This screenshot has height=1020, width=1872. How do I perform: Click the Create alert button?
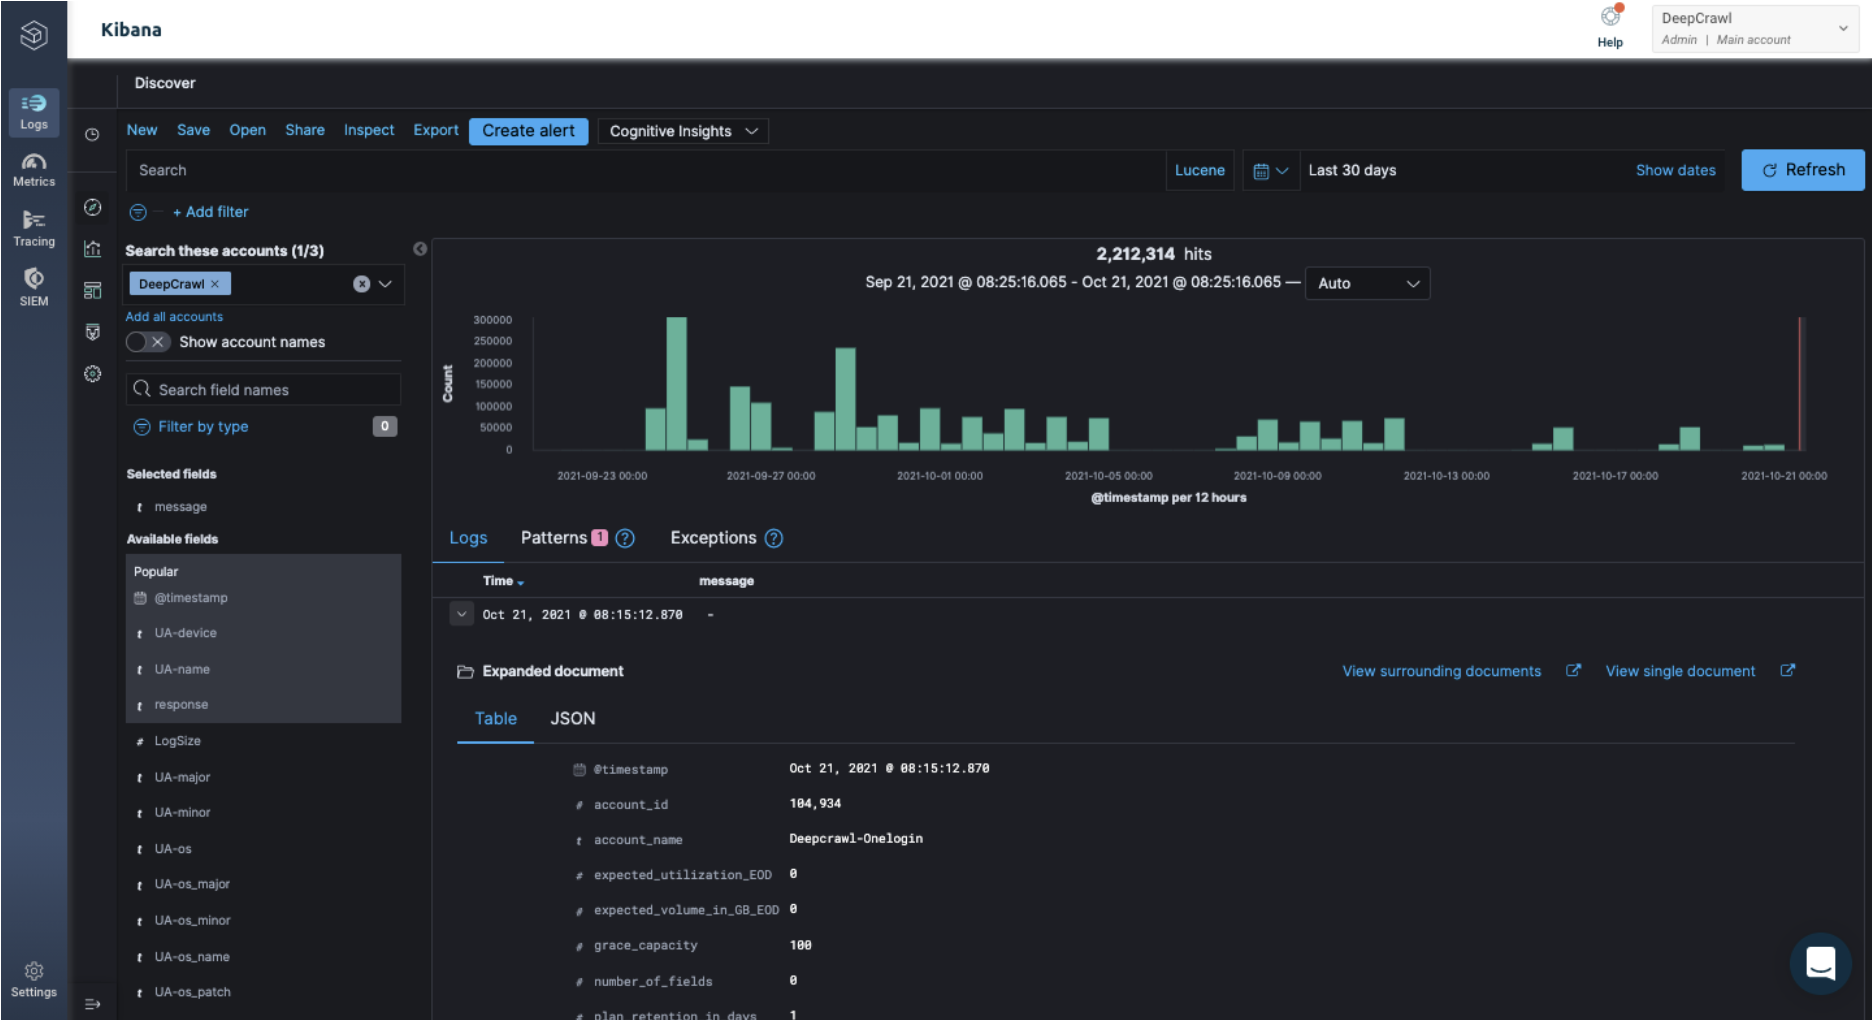coord(528,131)
